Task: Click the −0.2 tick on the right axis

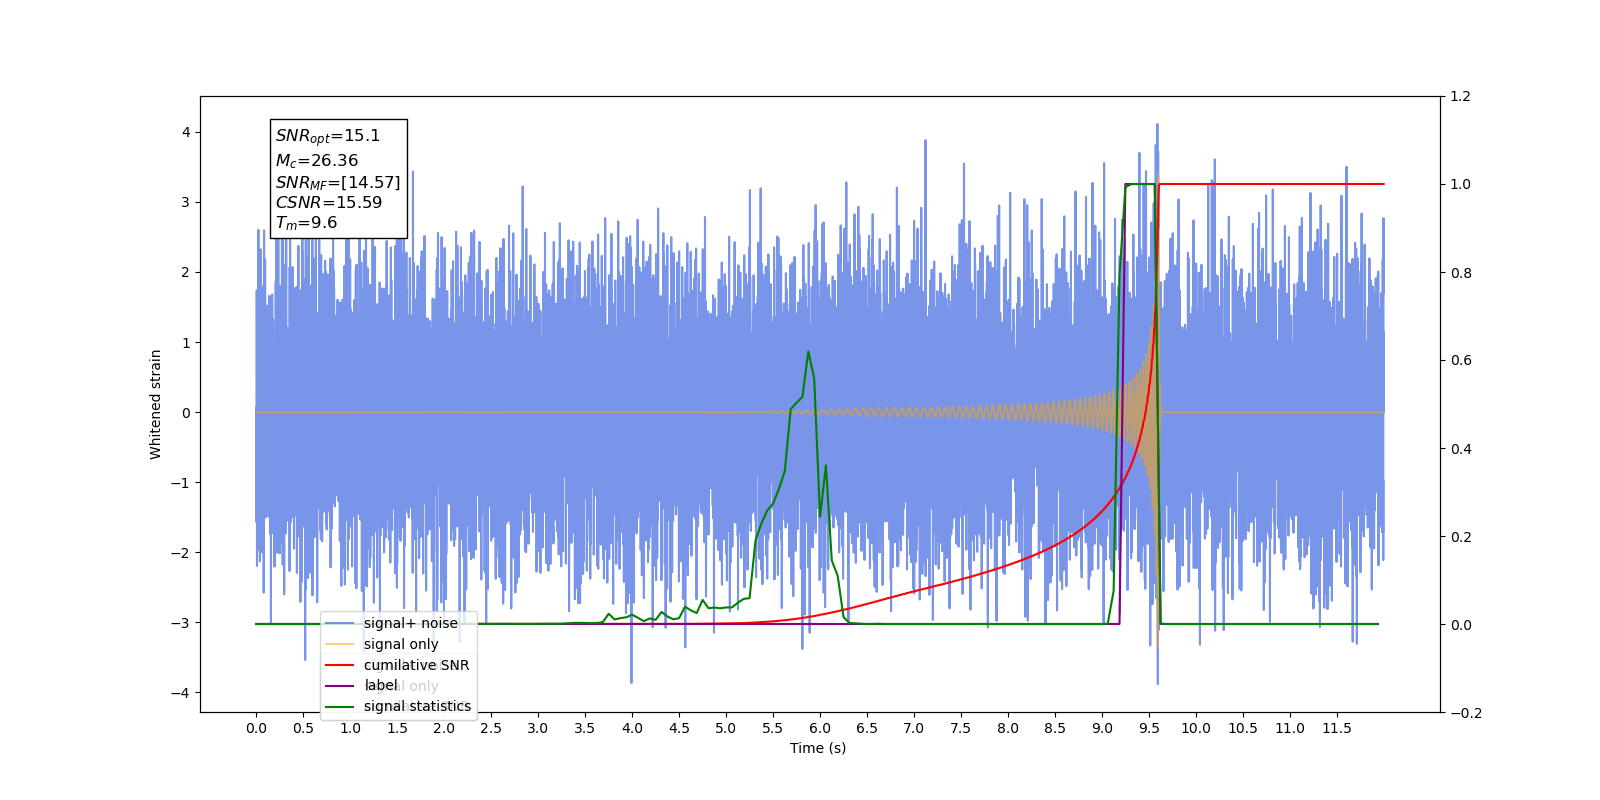Action: pos(1465,712)
